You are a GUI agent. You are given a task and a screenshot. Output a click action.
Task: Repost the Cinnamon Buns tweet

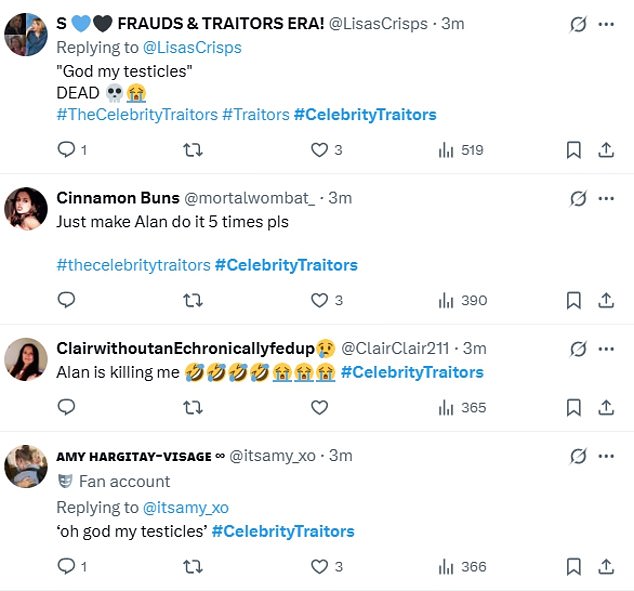coord(194,300)
